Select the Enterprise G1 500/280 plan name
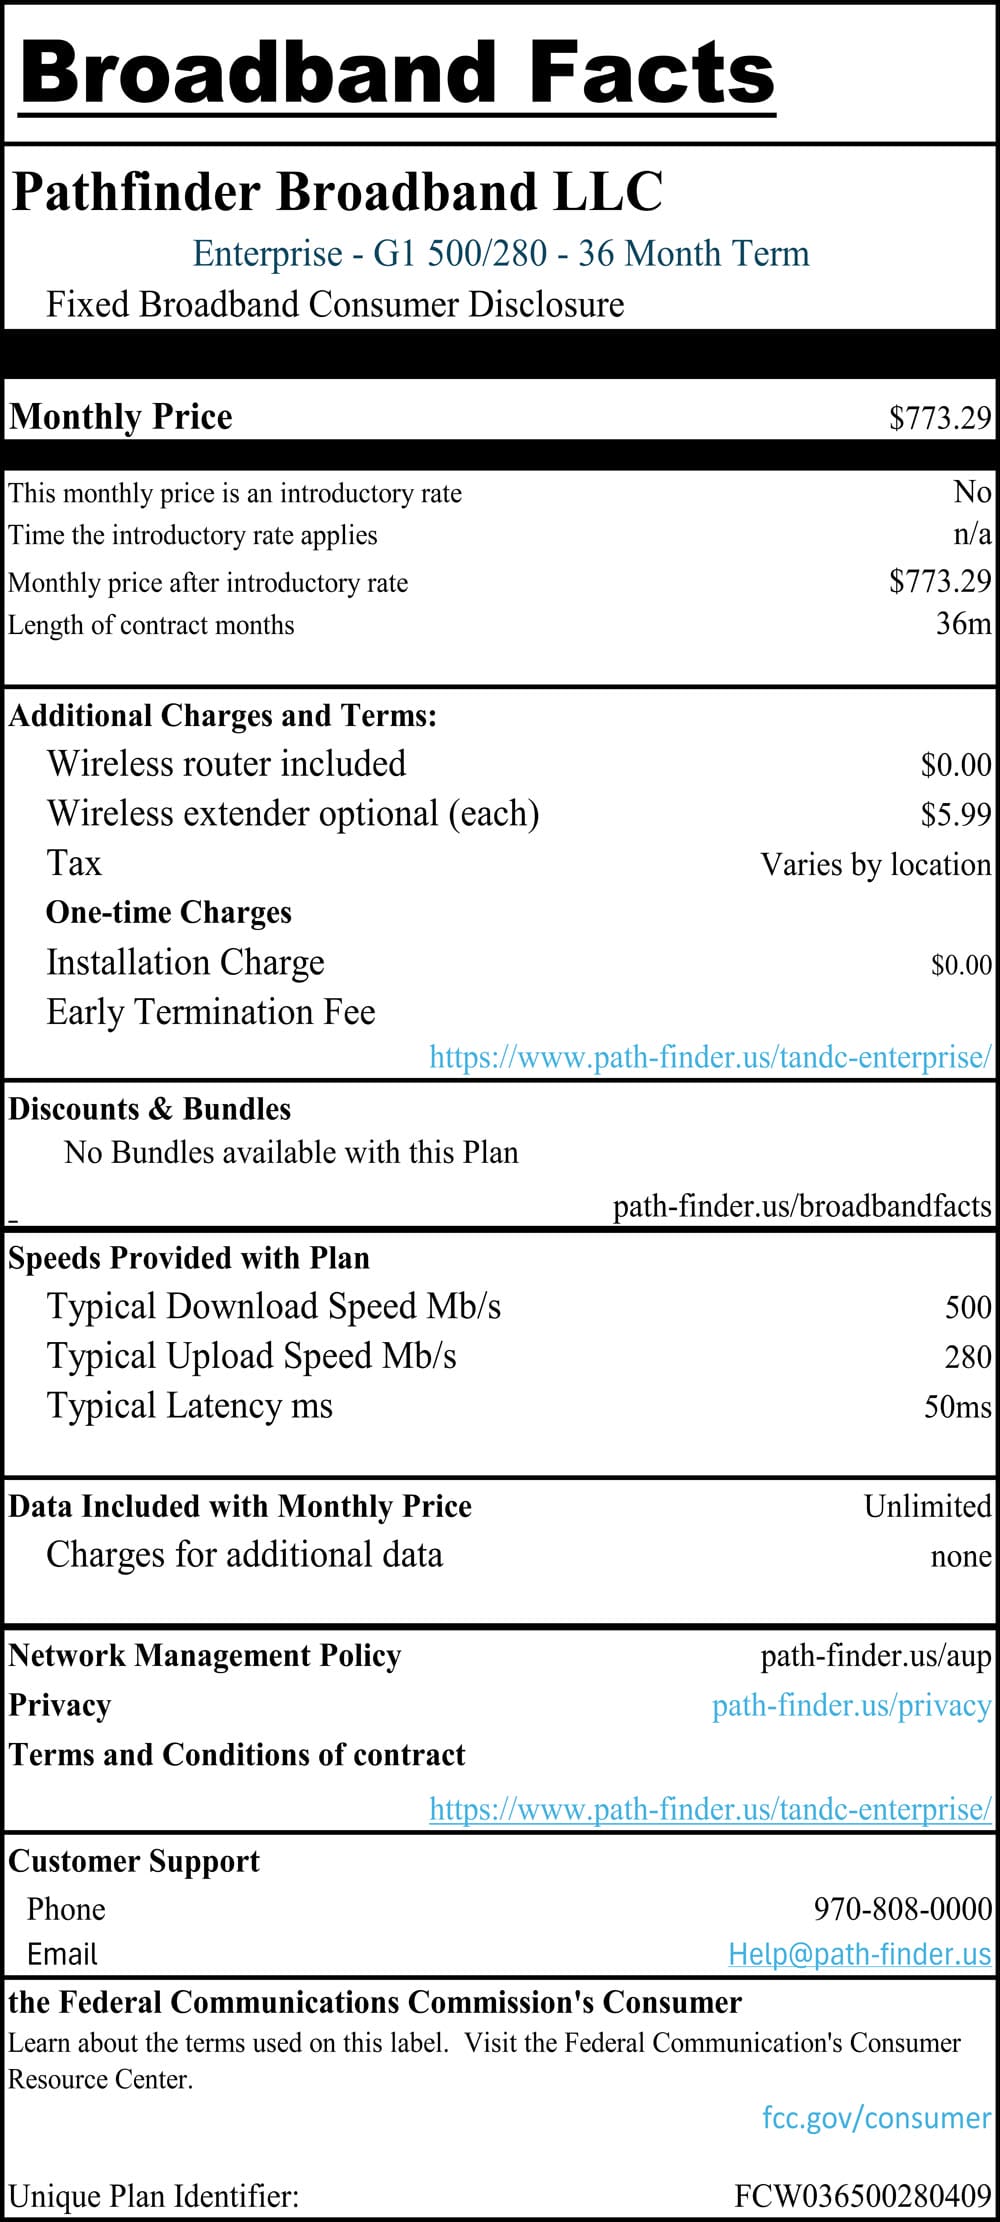This screenshot has height=2222, width=1000. (x=500, y=253)
